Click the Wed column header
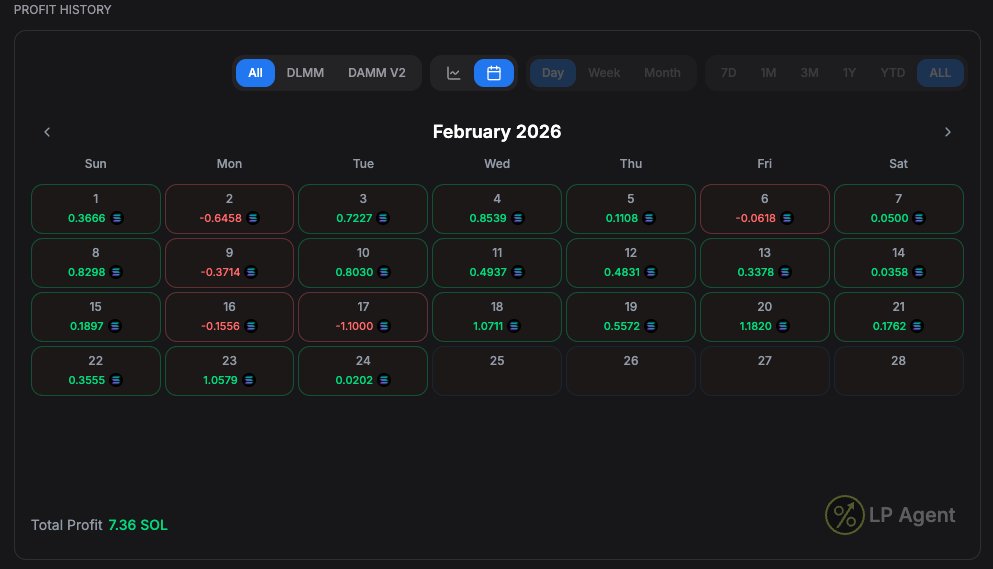 tap(497, 163)
